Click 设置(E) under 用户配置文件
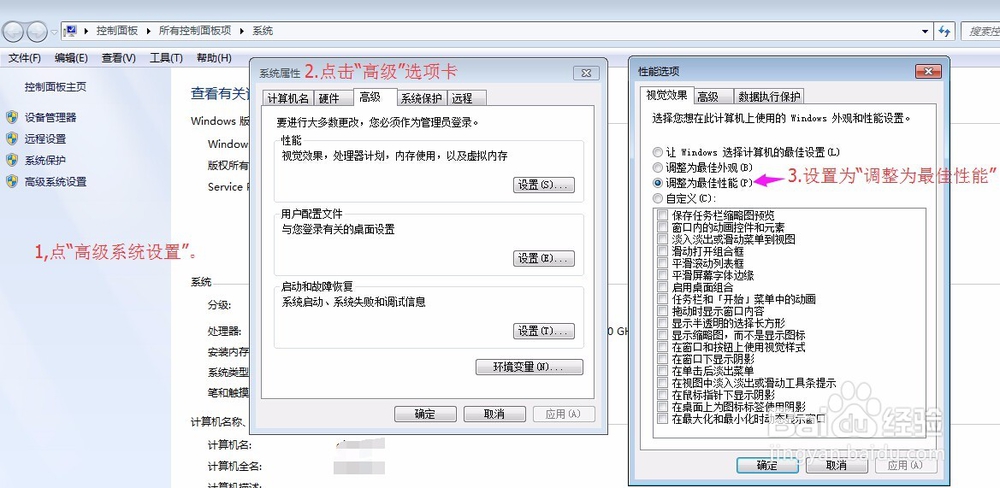This screenshot has height=488, width=1000. pyautogui.click(x=544, y=258)
